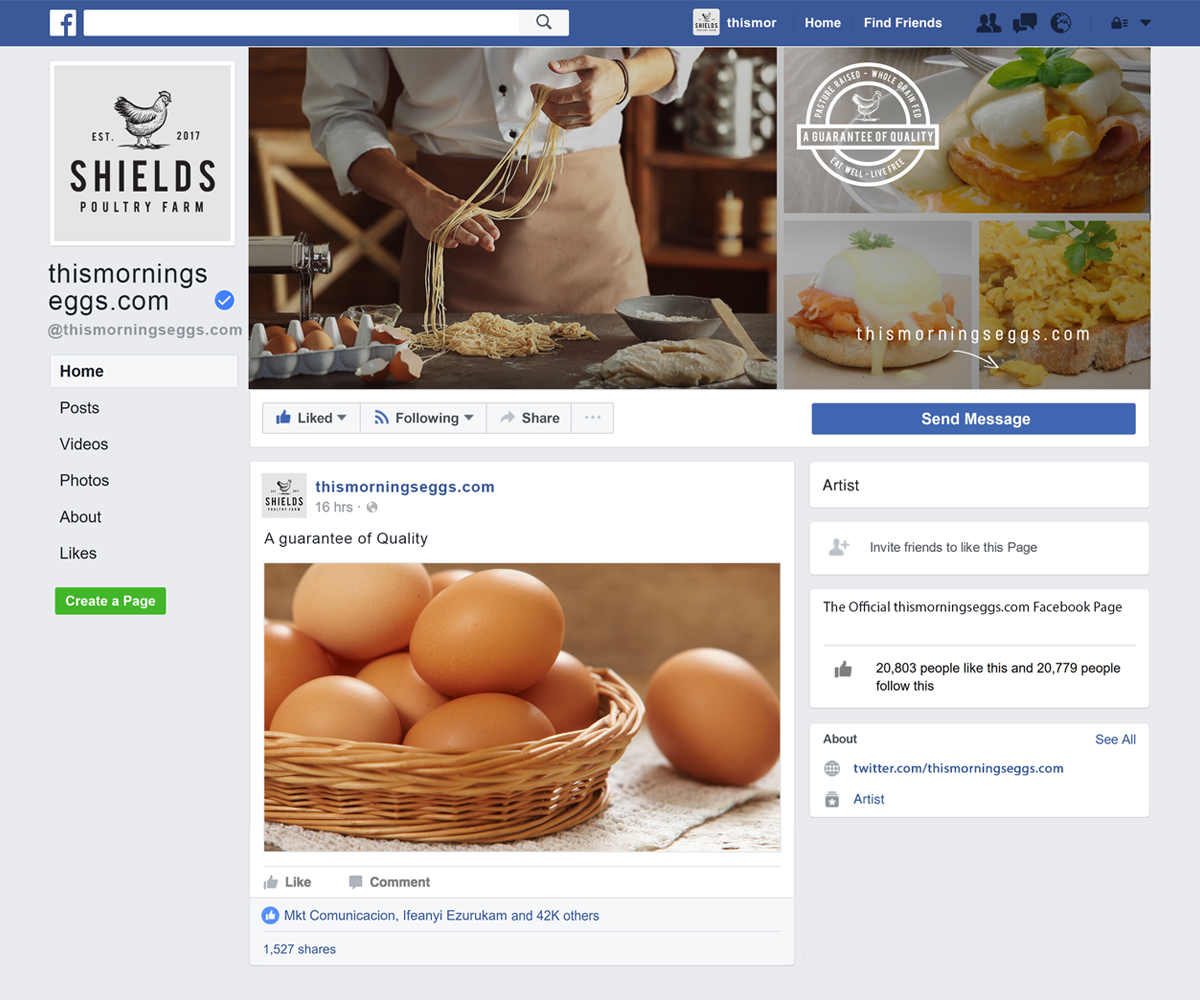Click into the Facebook search field
Viewport: 1200px width, 1000px height.
click(301, 22)
